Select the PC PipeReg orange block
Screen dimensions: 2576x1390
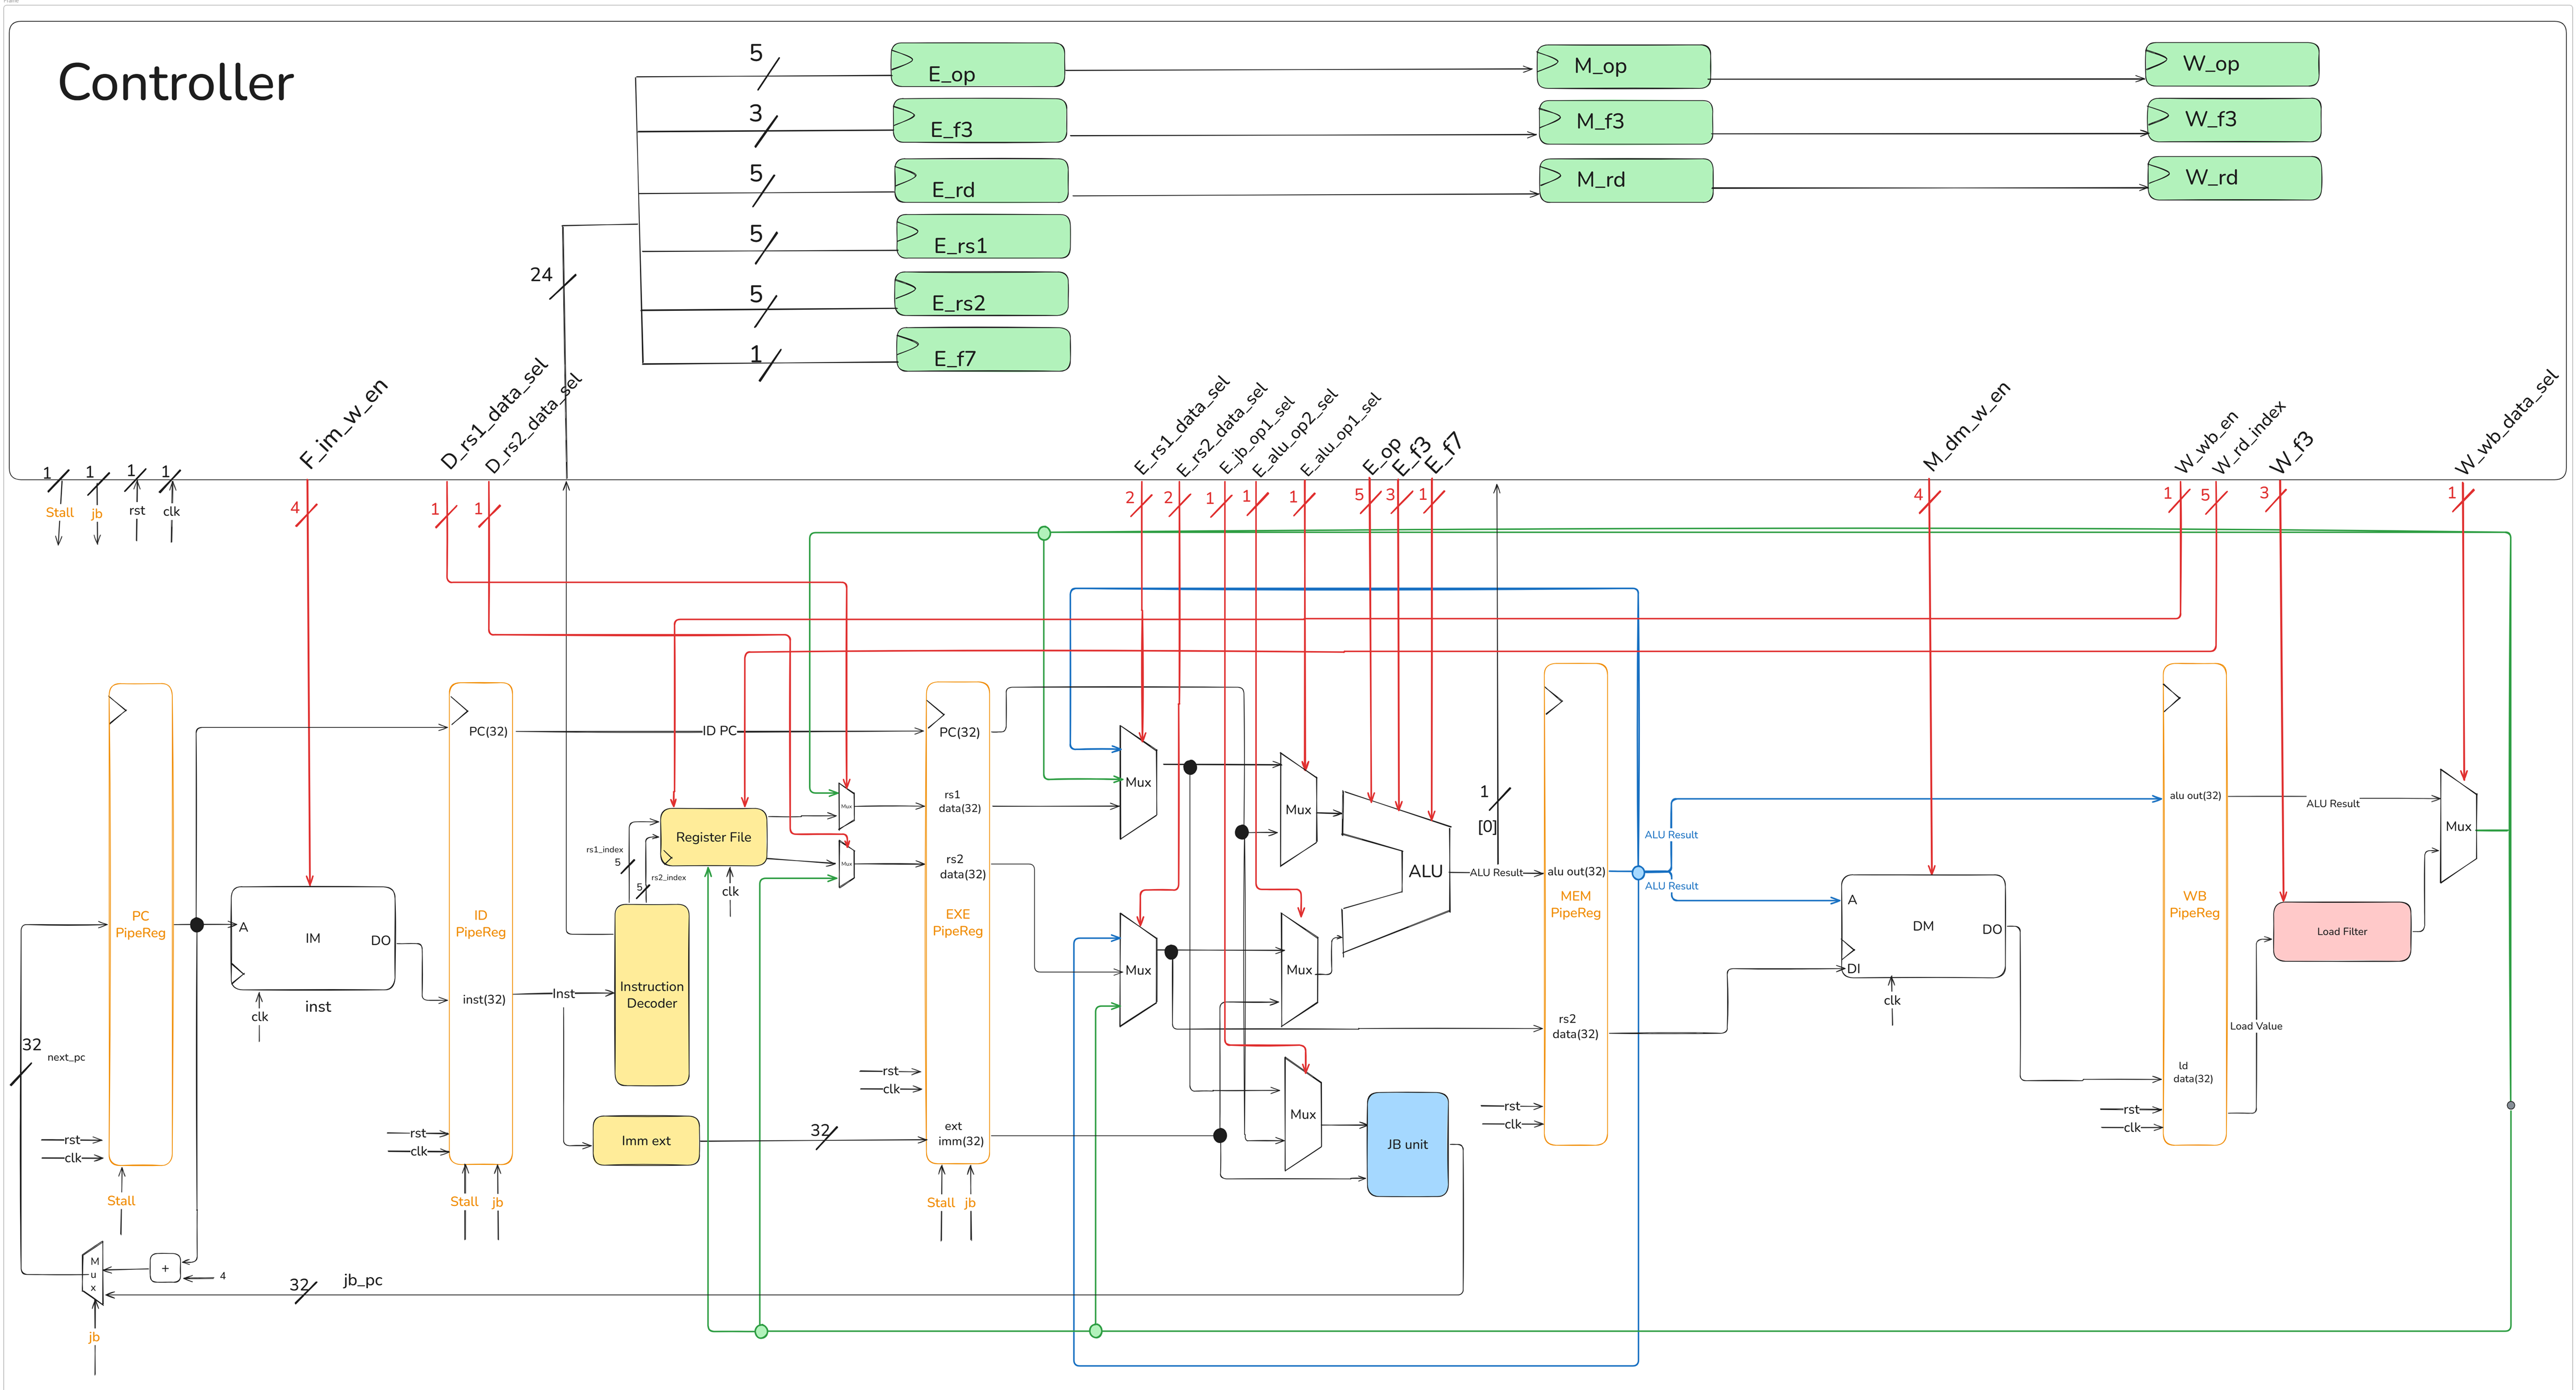140,924
